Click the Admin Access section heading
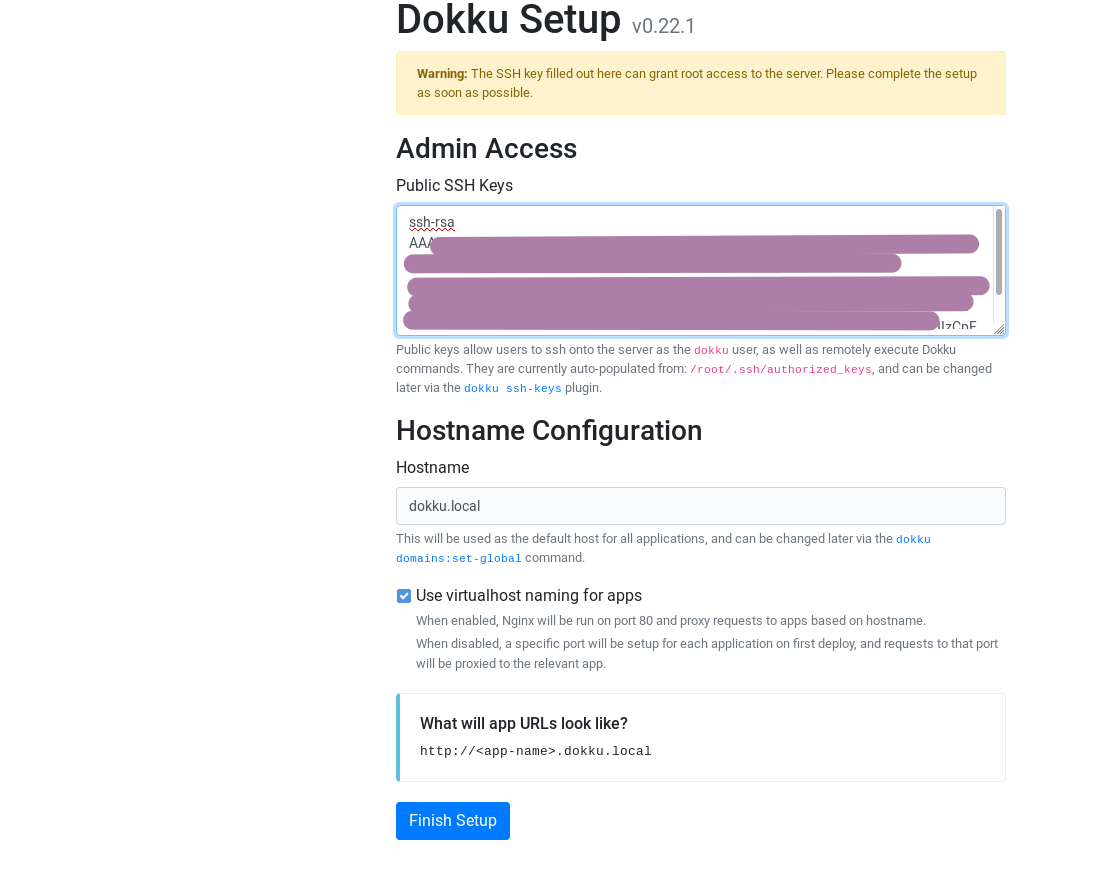The width and height of the screenshot is (1117, 869). tap(486, 148)
